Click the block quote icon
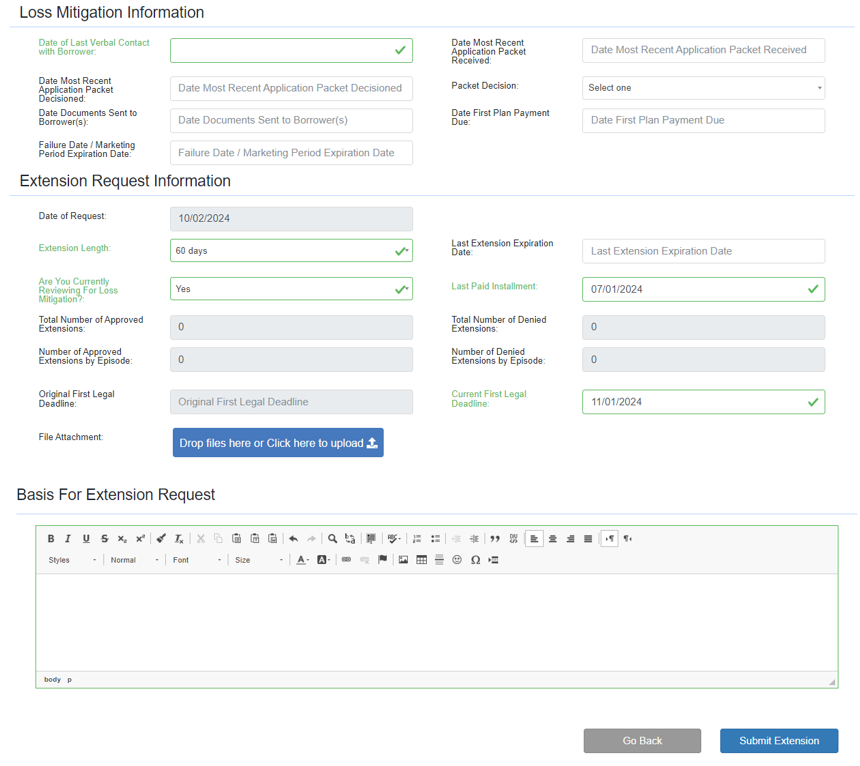860x766 pixels. pyautogui.click(x=495, y=539)
